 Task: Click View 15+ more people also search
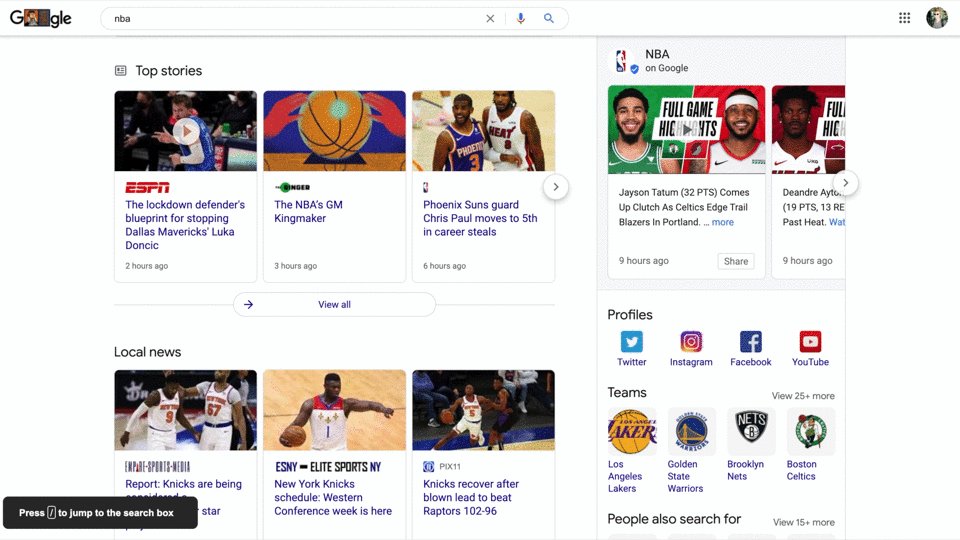tap(803, 522)
